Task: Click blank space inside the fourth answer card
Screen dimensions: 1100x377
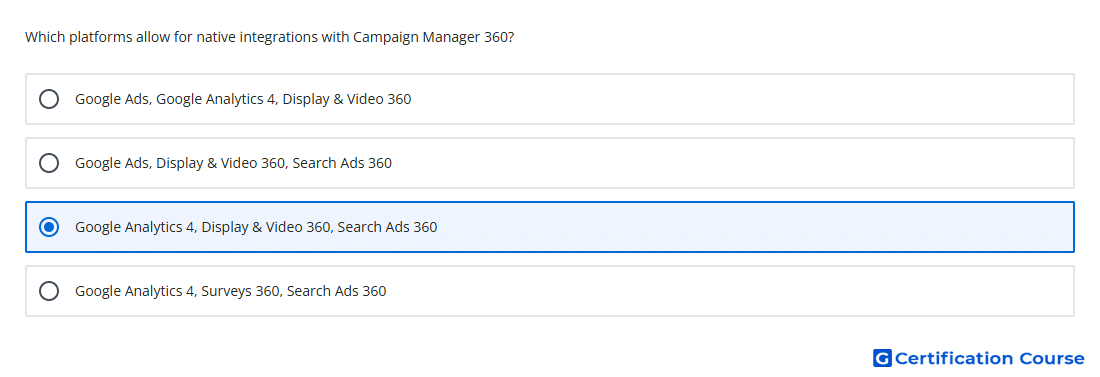Action: point(730,291)
